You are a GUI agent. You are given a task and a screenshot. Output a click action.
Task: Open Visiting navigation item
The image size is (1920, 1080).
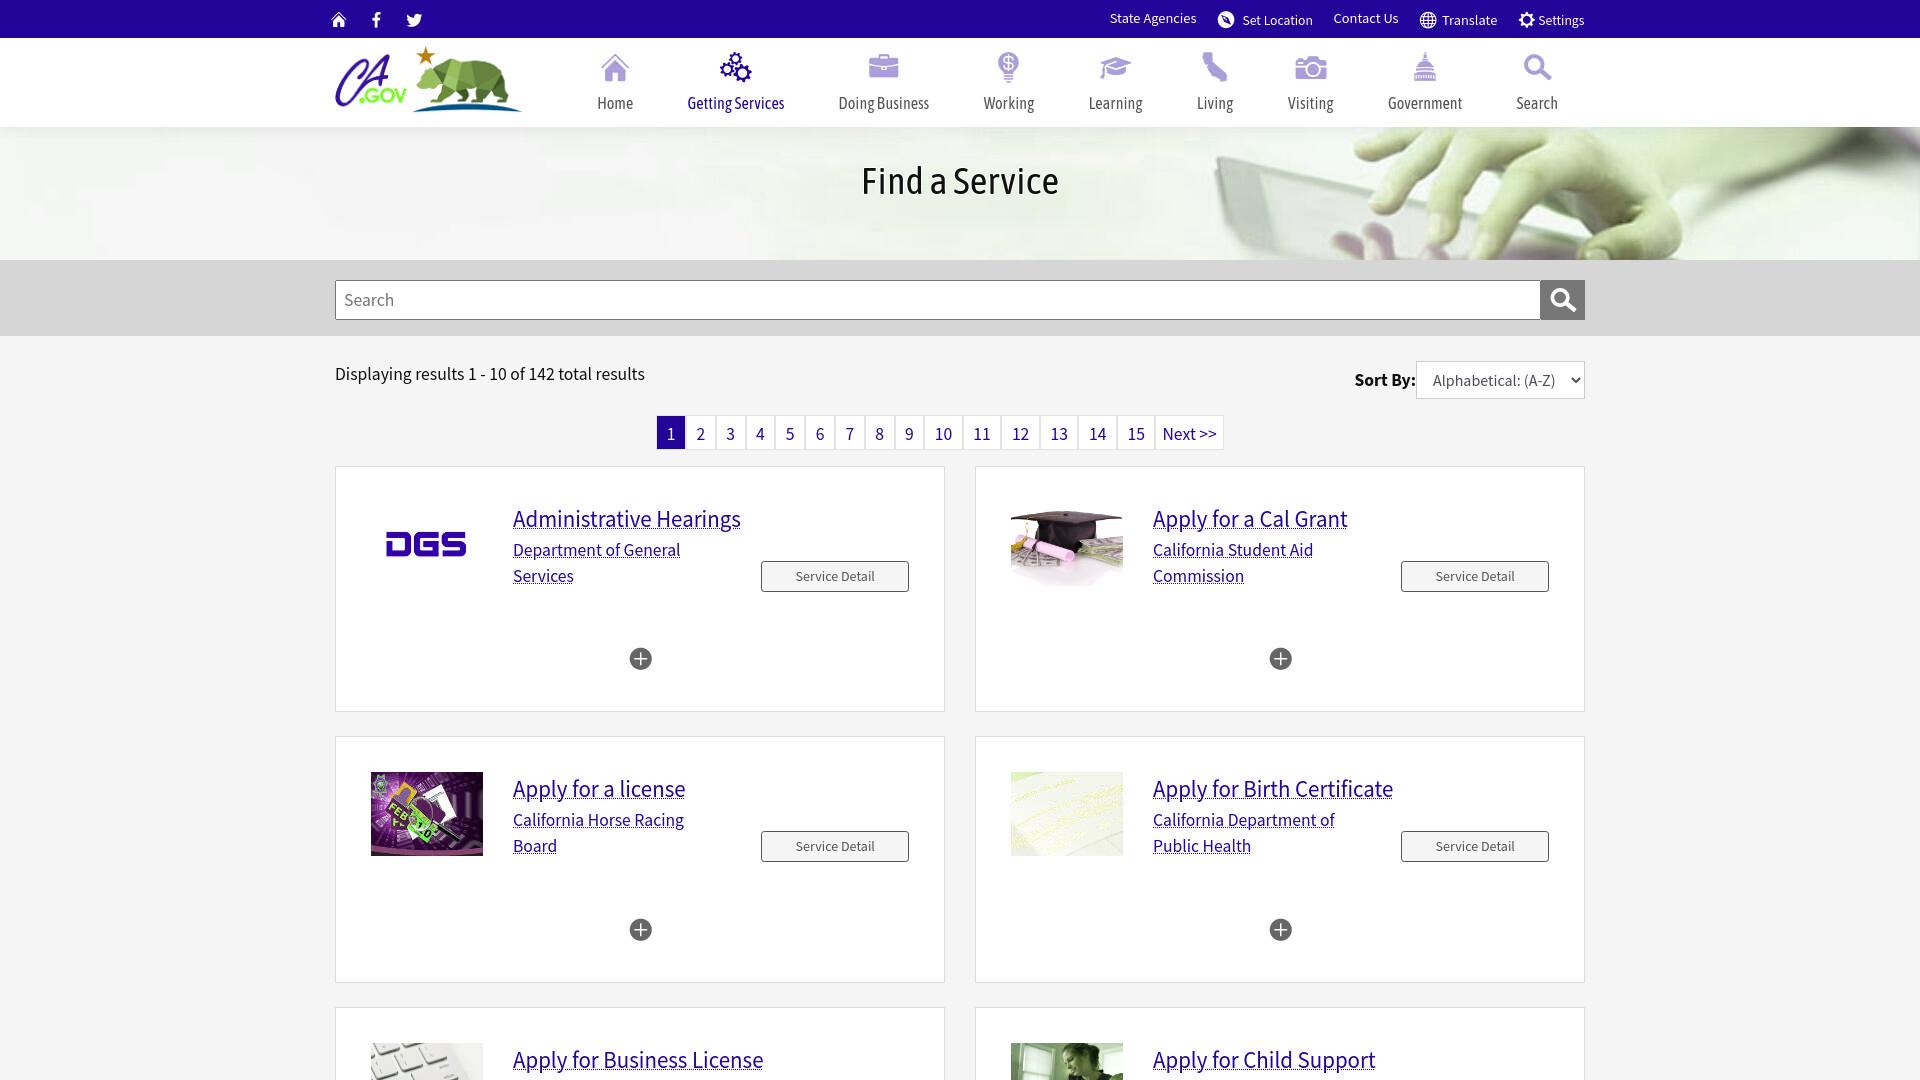tap(1311, 82)
